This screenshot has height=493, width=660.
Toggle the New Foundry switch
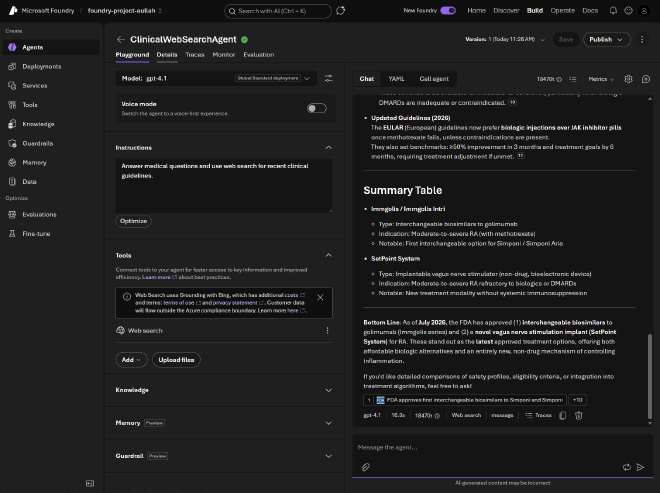[448, 11]
